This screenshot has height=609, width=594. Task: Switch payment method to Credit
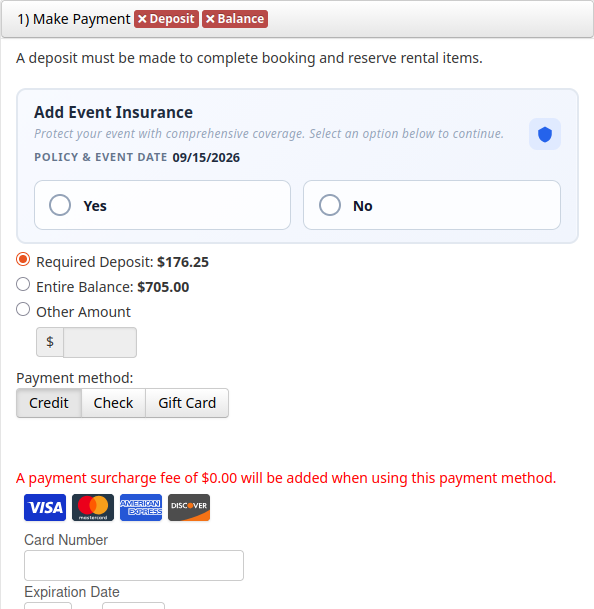pyautogui.click(x=49, y=403)
